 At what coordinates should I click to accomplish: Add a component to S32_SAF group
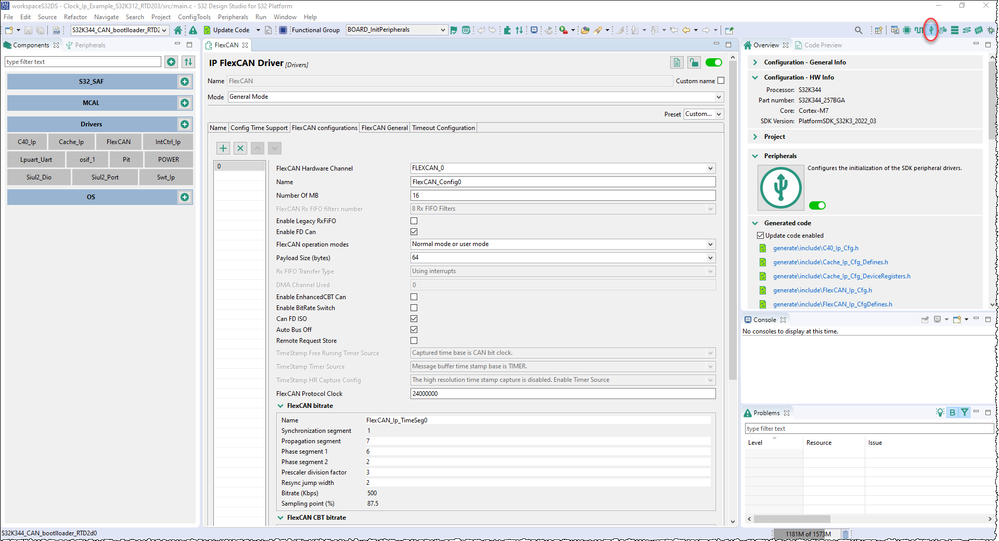(185, 82)
